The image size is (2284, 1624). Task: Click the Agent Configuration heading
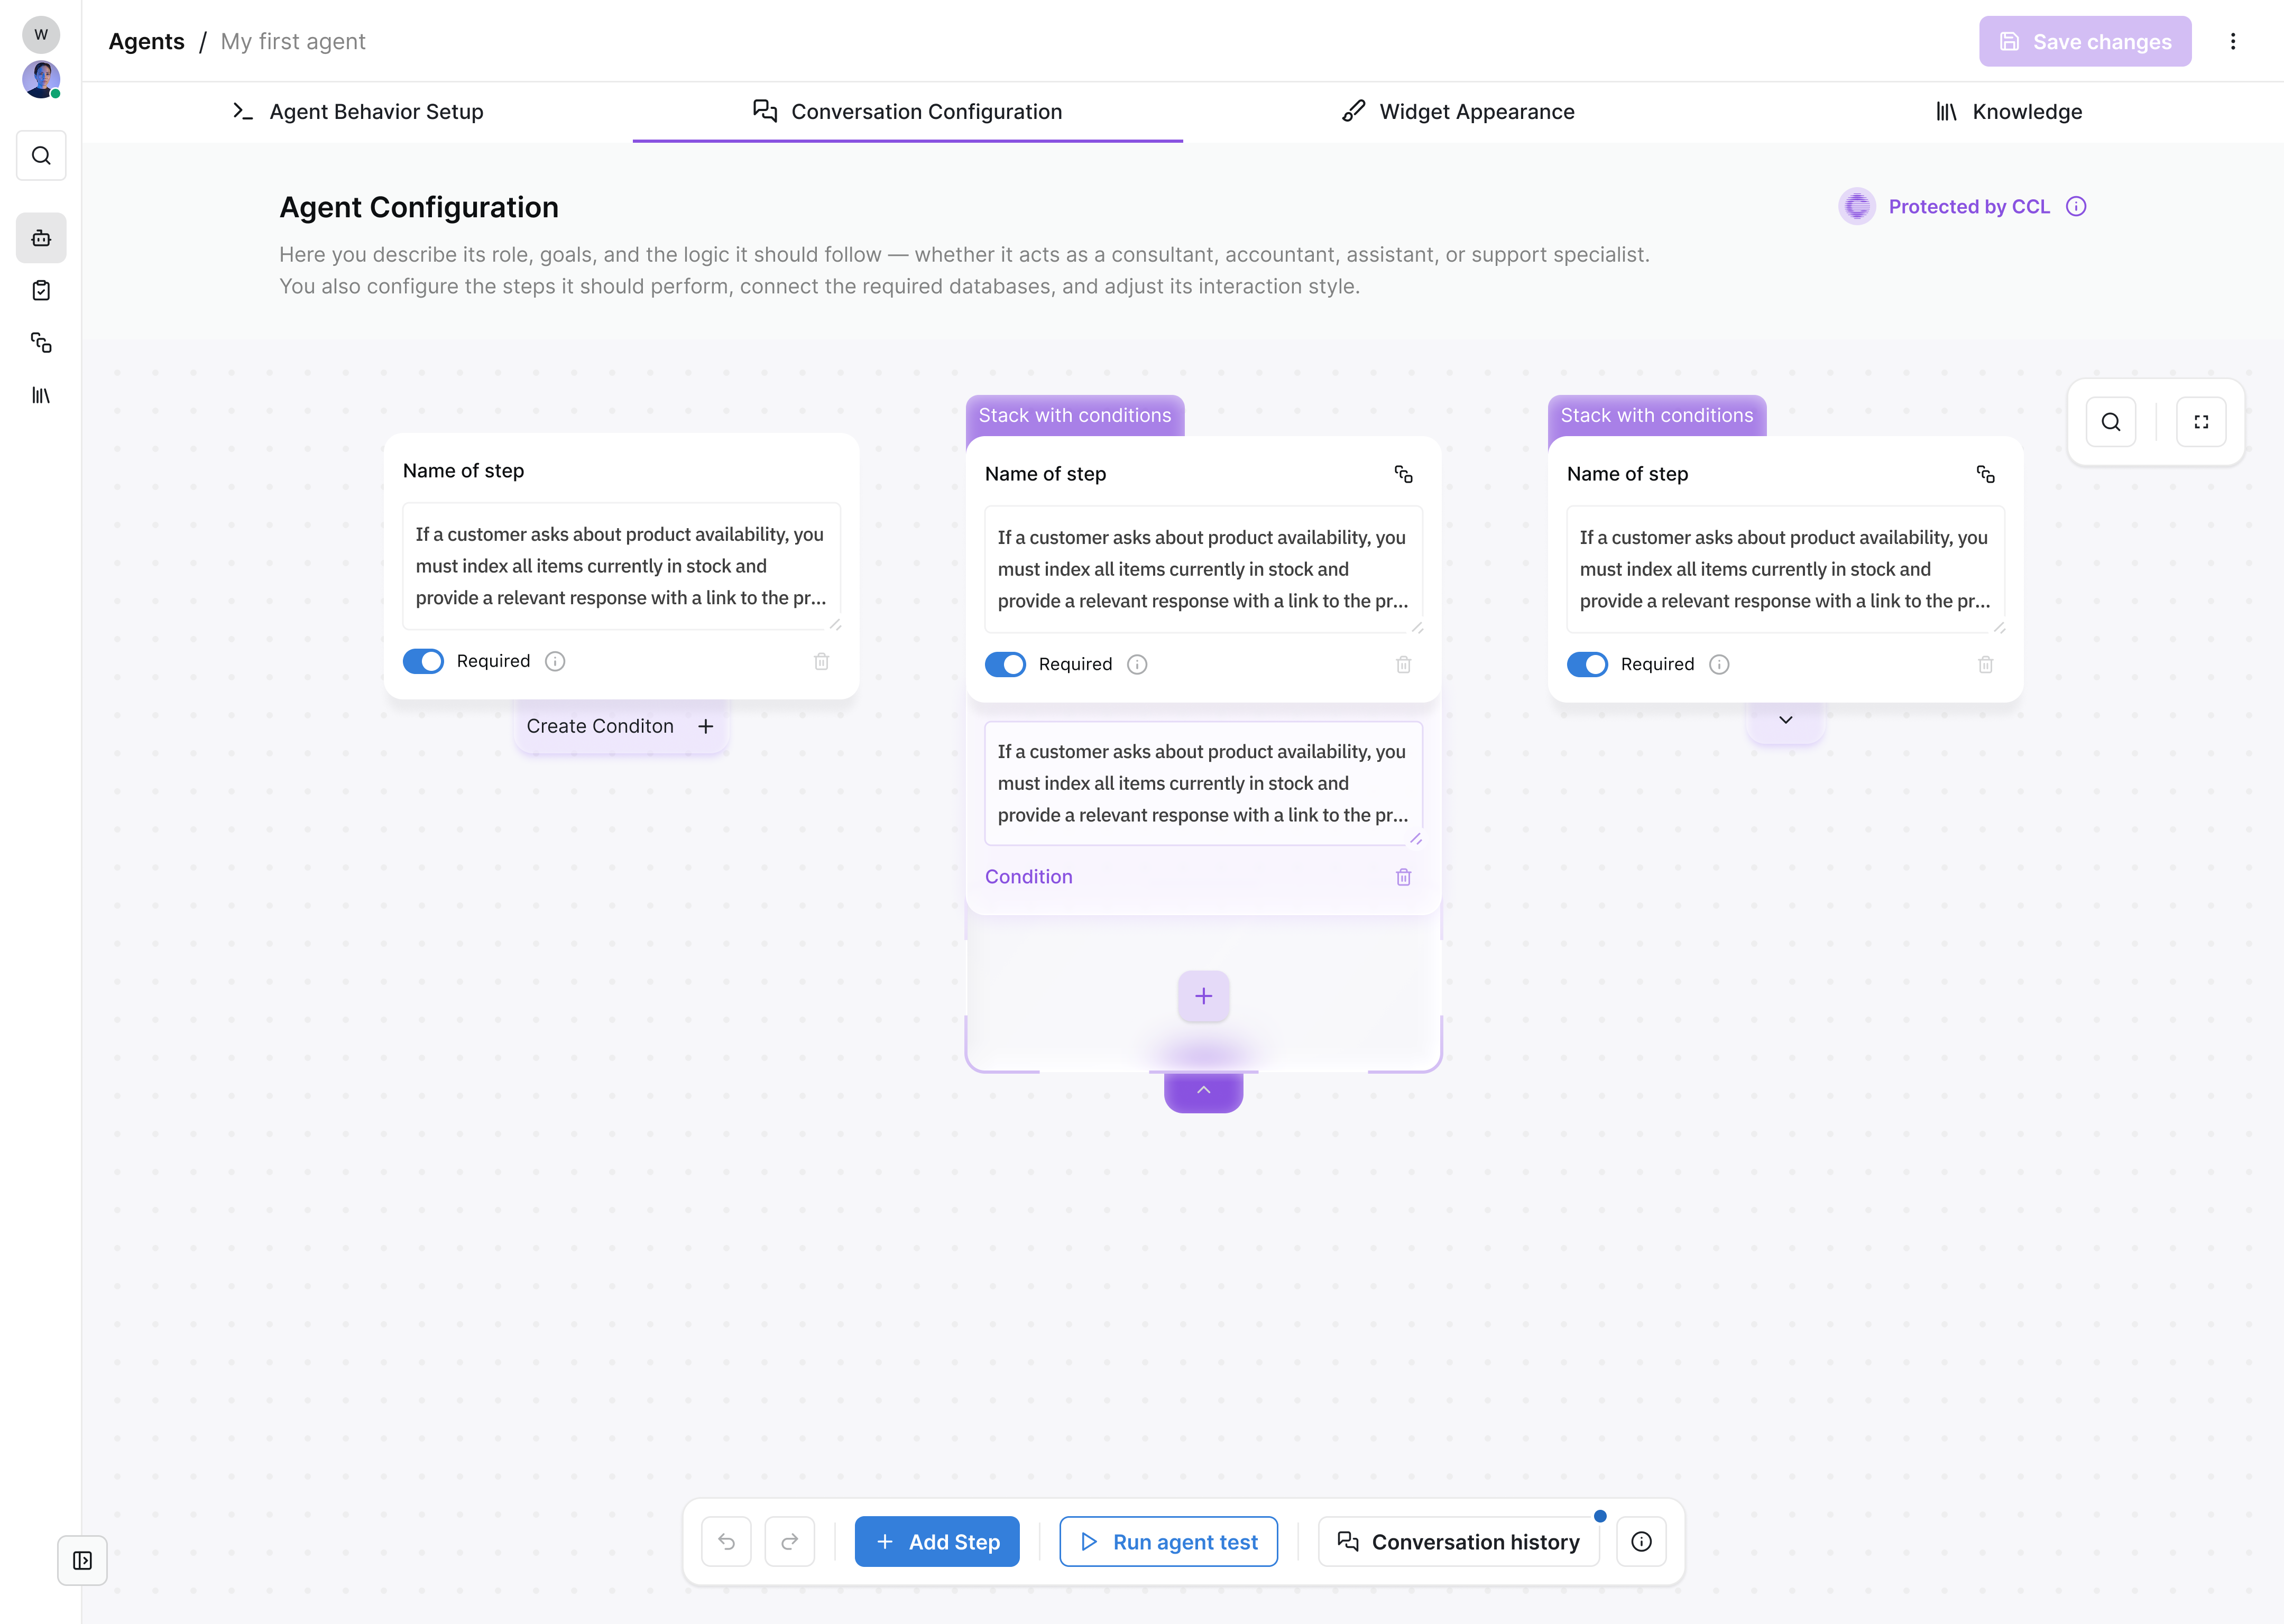click(x=419, y=208)
